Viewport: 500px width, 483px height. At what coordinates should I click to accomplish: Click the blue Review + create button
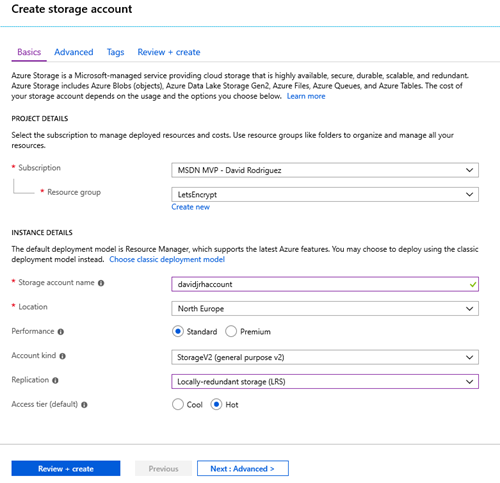pyautogui.click(x=66, y=468)
